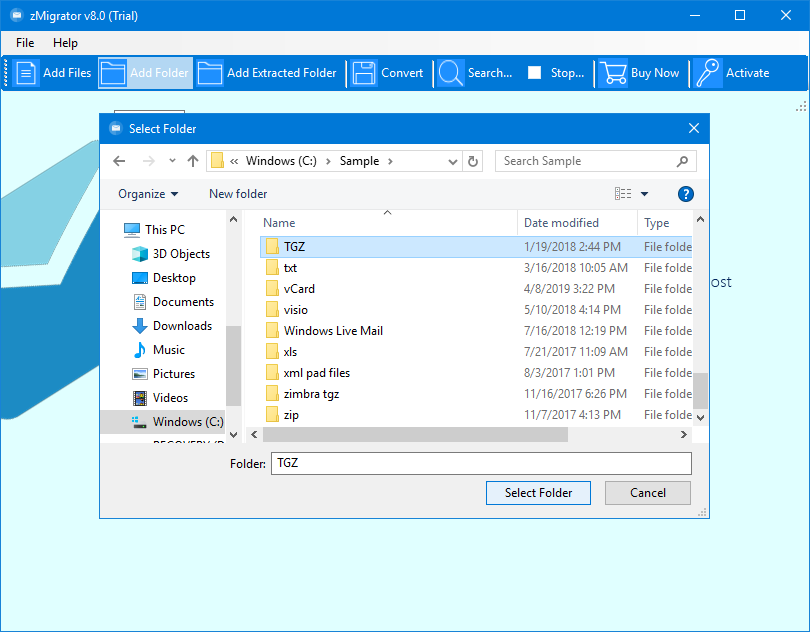Go up one folder level arrow
This screenshot has width=810, height=632.
point(193,161)
